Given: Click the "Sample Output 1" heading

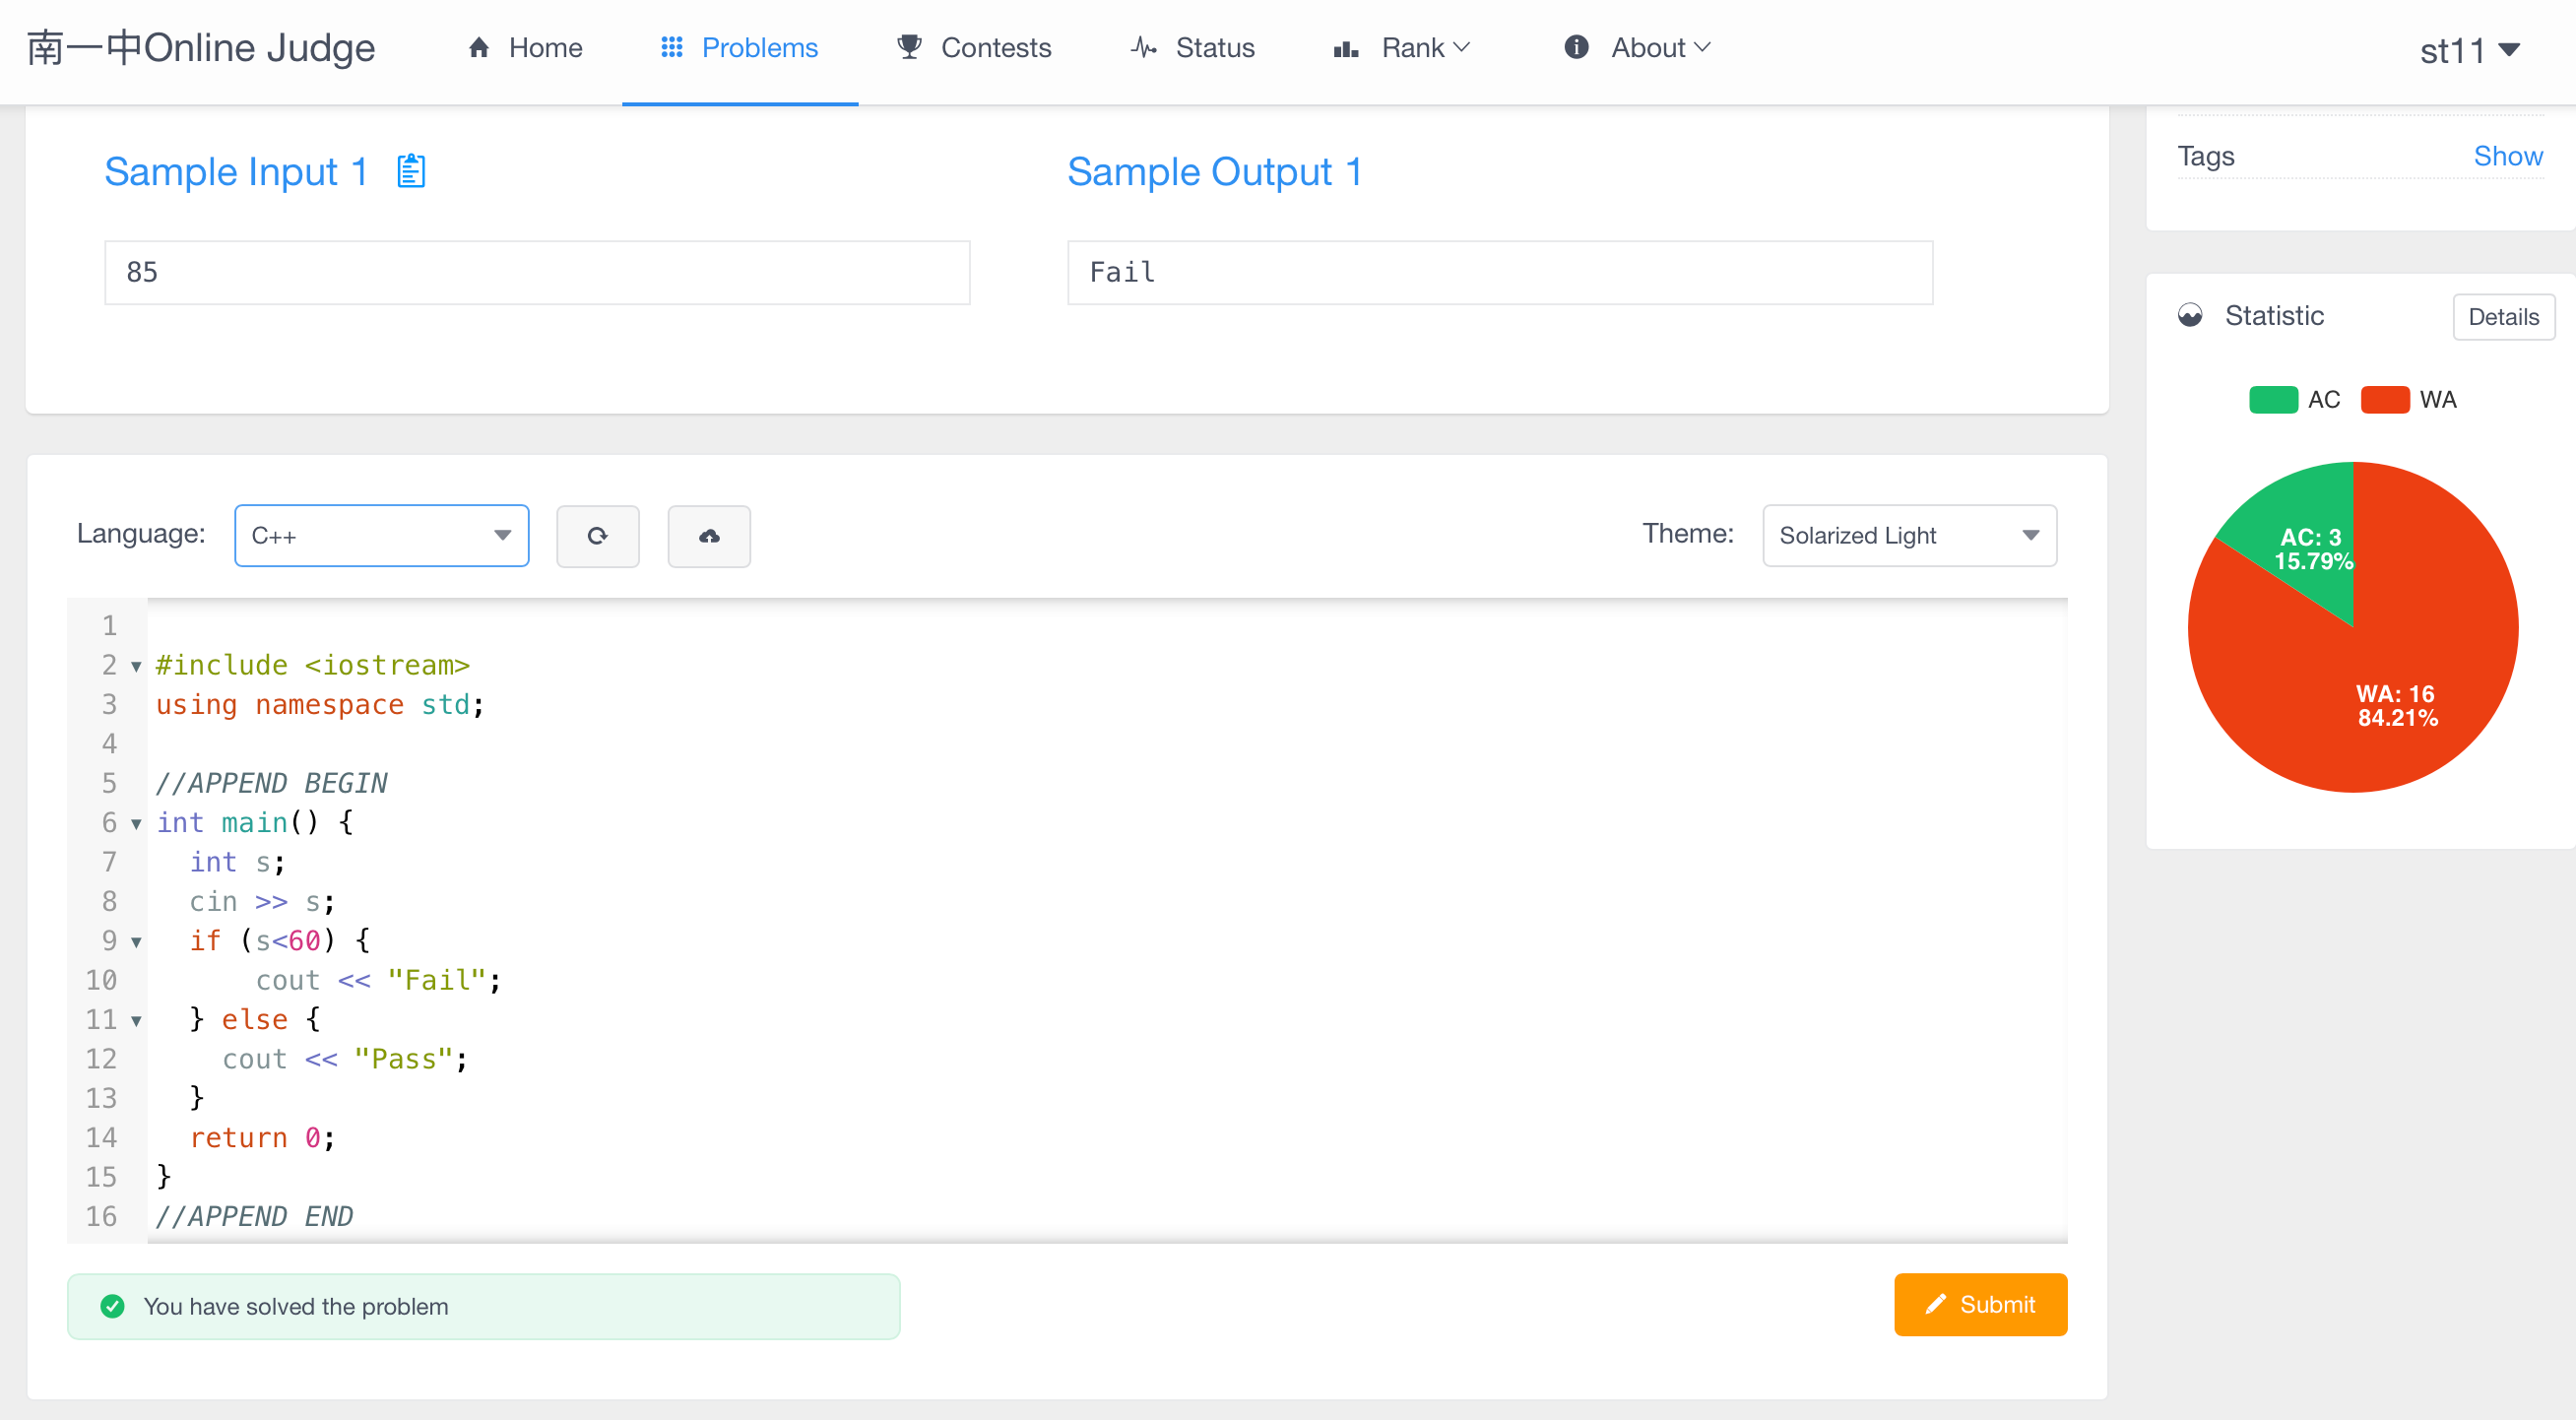Looking at the screenshot, I should click(x=1214, y=171).
